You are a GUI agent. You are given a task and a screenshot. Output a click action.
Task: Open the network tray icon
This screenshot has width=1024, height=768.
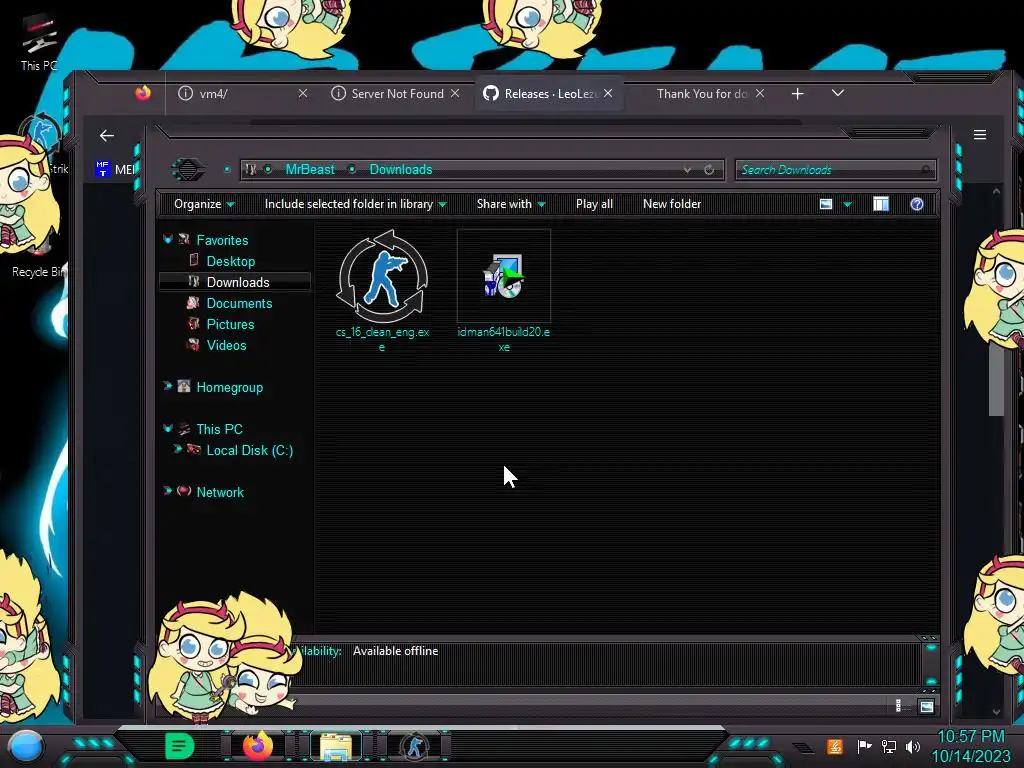click(888, 746)
